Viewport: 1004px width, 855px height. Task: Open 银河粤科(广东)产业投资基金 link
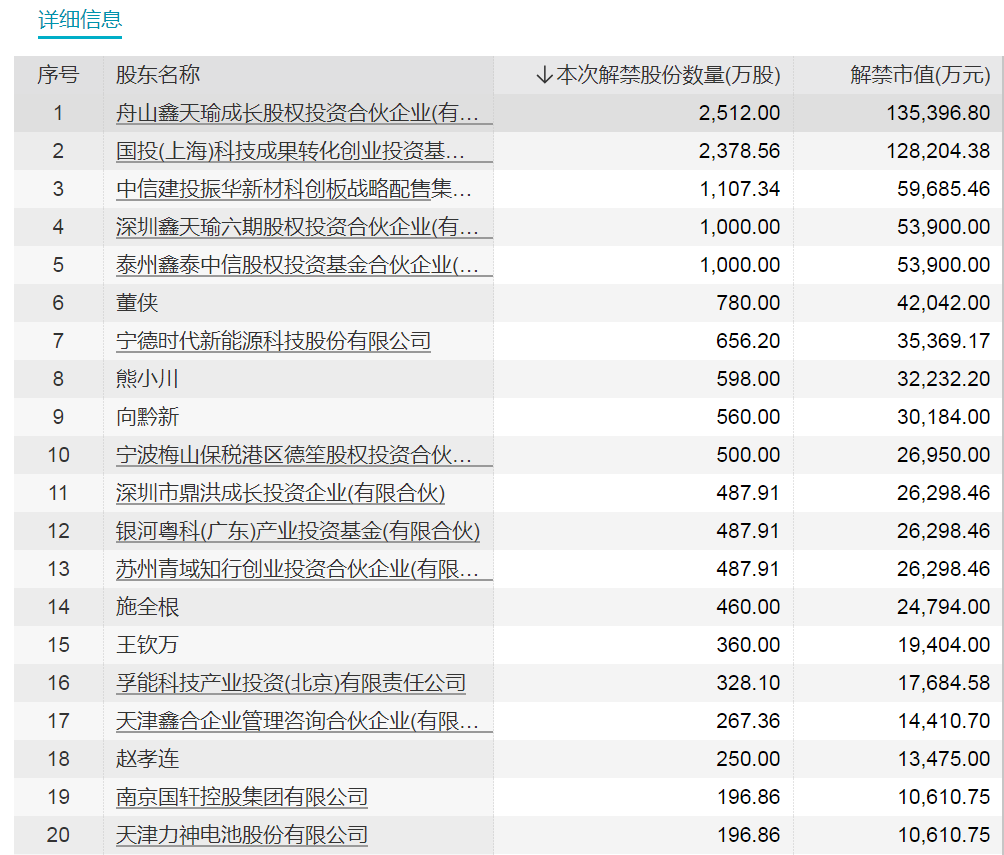tap(298, 531)
